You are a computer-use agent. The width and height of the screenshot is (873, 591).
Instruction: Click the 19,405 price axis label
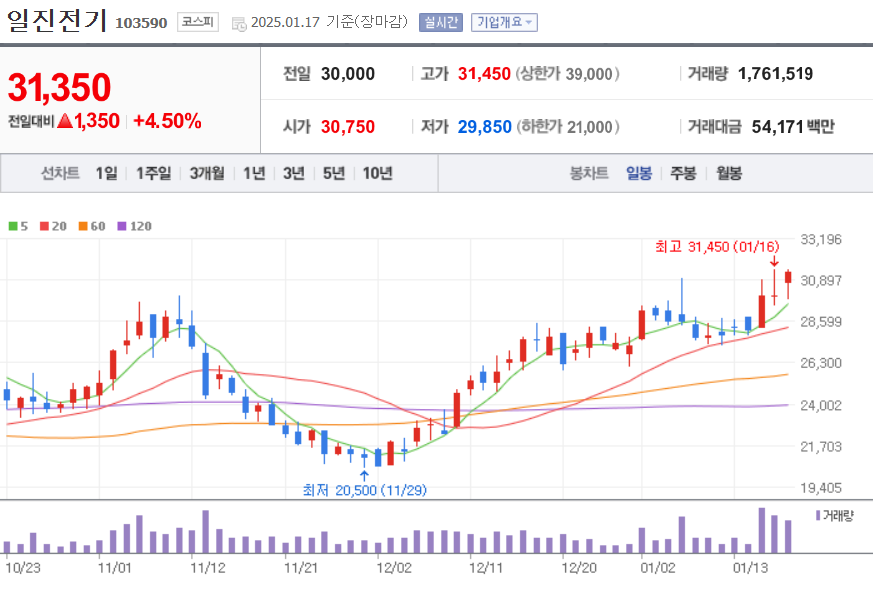[821, 488]
